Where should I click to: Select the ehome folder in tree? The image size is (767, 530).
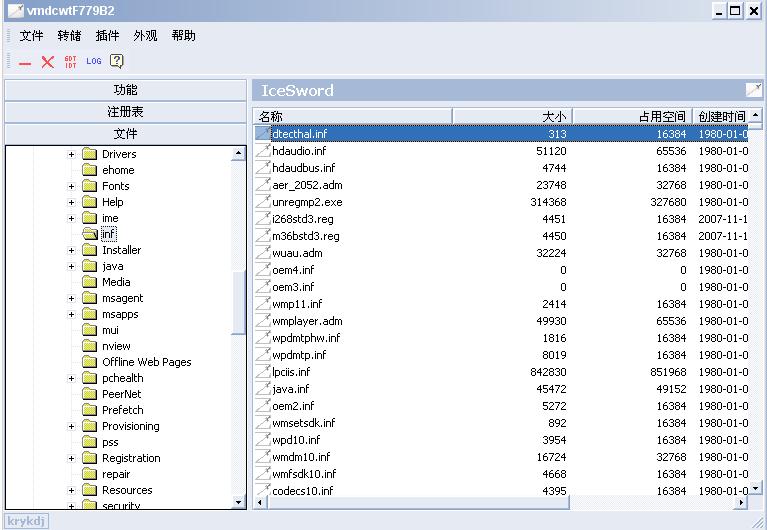[x=118, y=170]
